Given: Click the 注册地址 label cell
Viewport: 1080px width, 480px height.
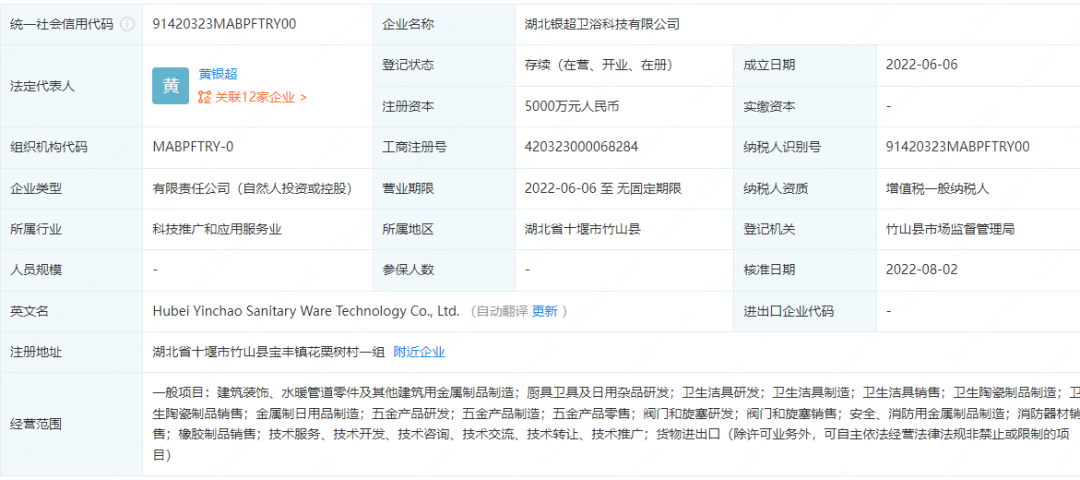Looking at the screenshot, I should click(x=71, y=352).
